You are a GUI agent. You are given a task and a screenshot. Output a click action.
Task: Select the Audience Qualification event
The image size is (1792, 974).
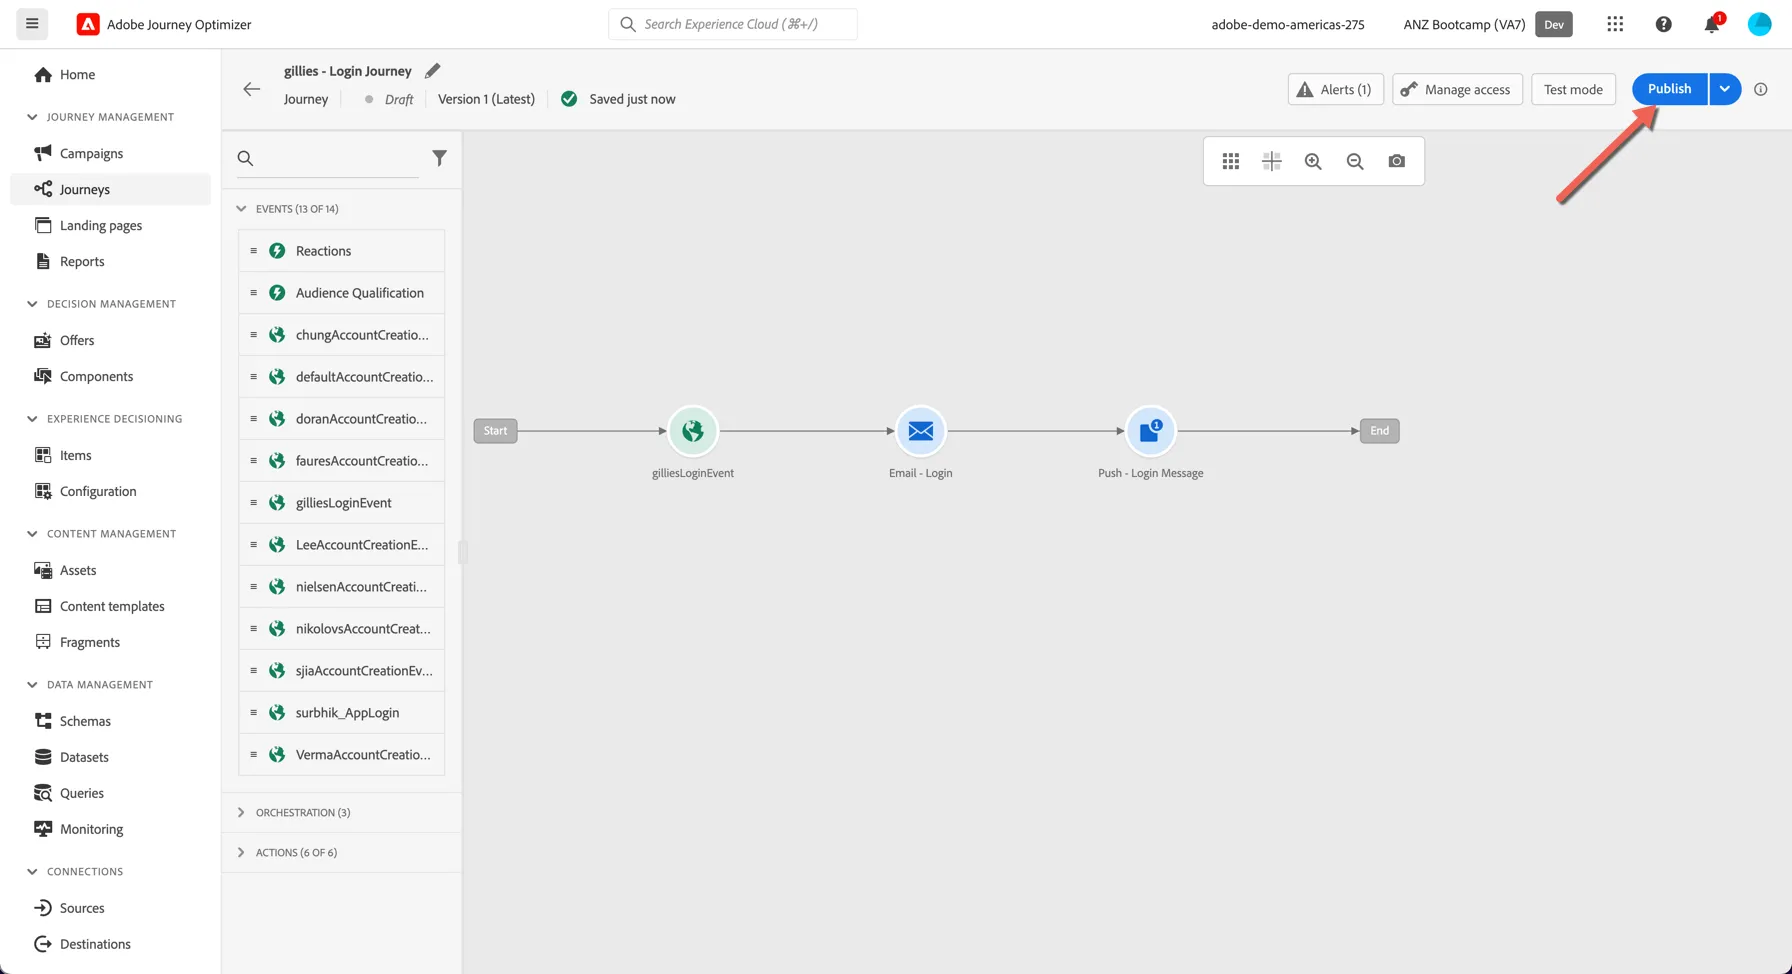click(341, 293)
